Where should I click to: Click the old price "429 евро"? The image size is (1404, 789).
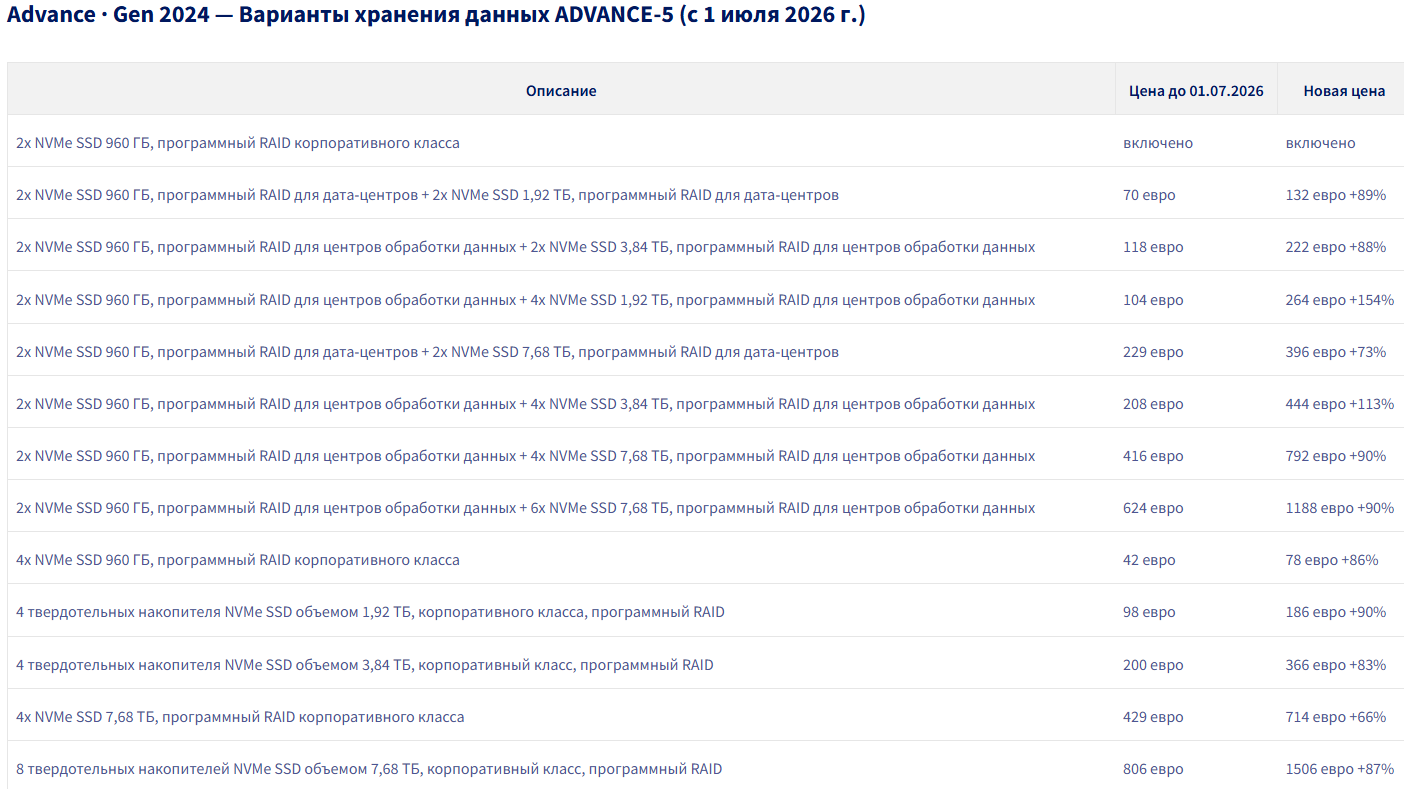[x=1153, y=717]
